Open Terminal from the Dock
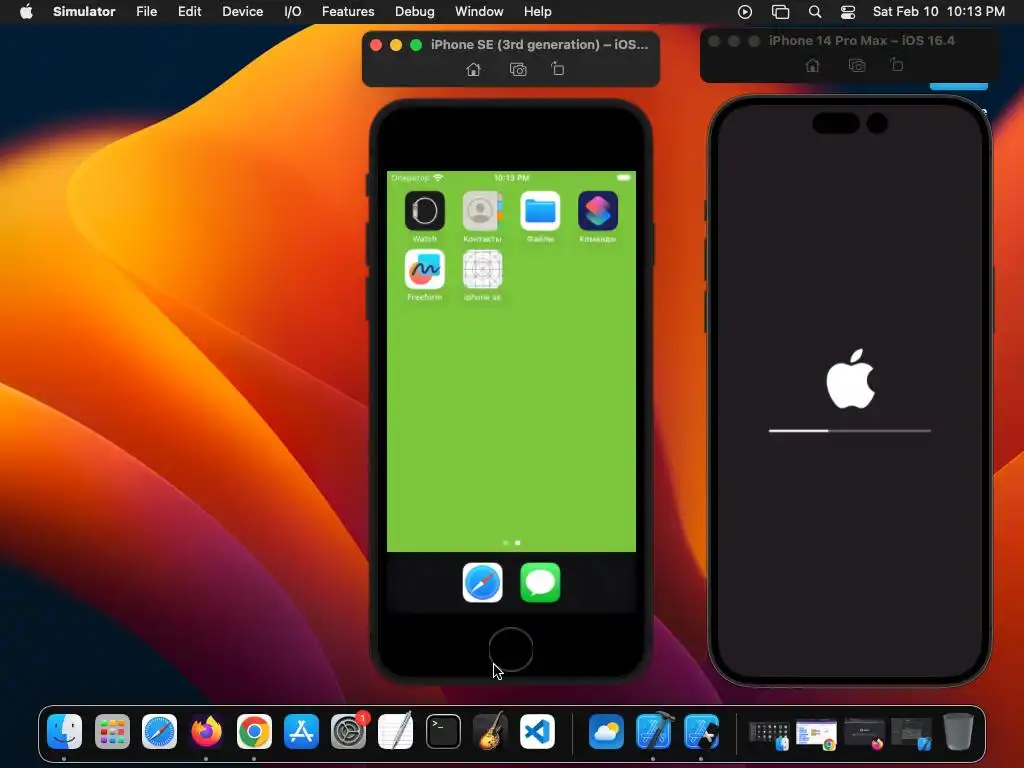The height and width of the screenshot is (768, 1024). [443, 731]
